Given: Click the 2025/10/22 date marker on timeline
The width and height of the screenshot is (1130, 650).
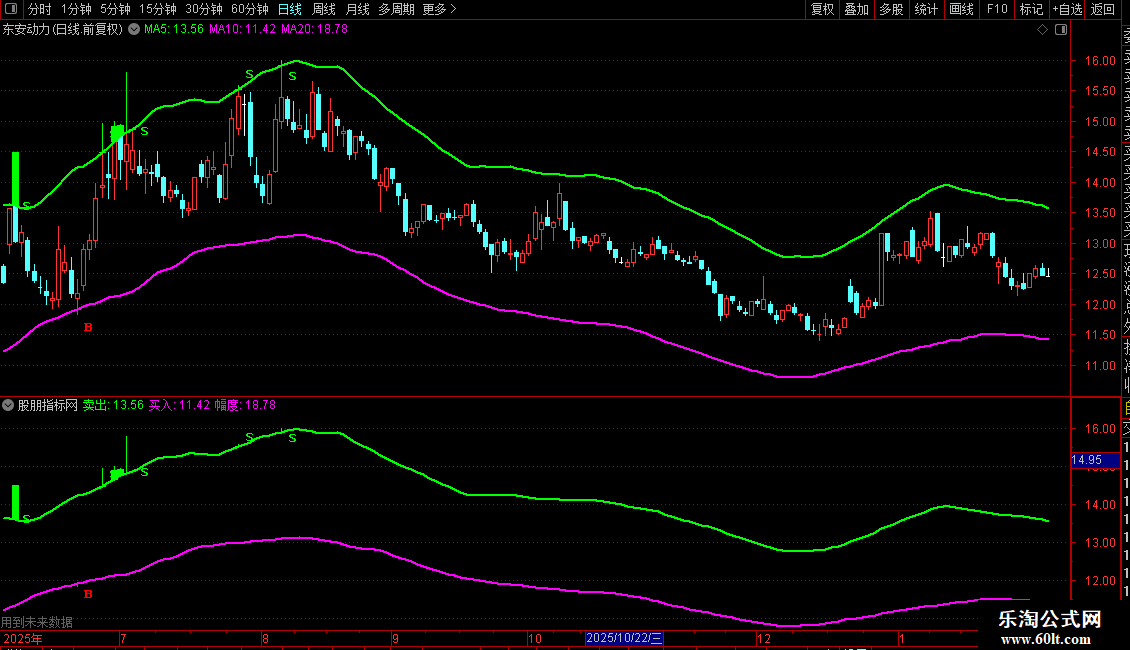Looking at the screenshot, I should click(x=624, y=637).
